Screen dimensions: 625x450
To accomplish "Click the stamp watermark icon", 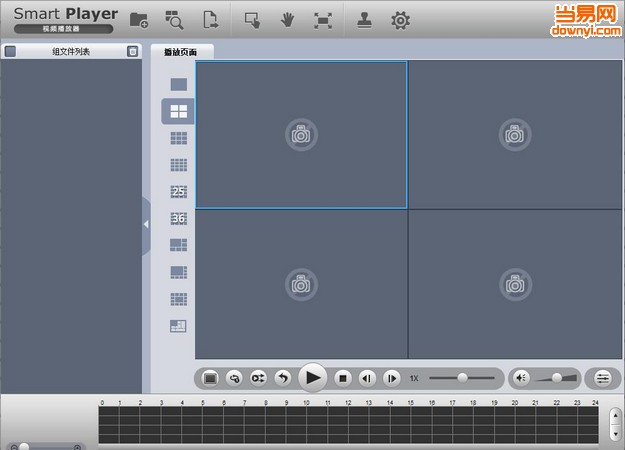I will pyautogui.click(x=365, y=20).
